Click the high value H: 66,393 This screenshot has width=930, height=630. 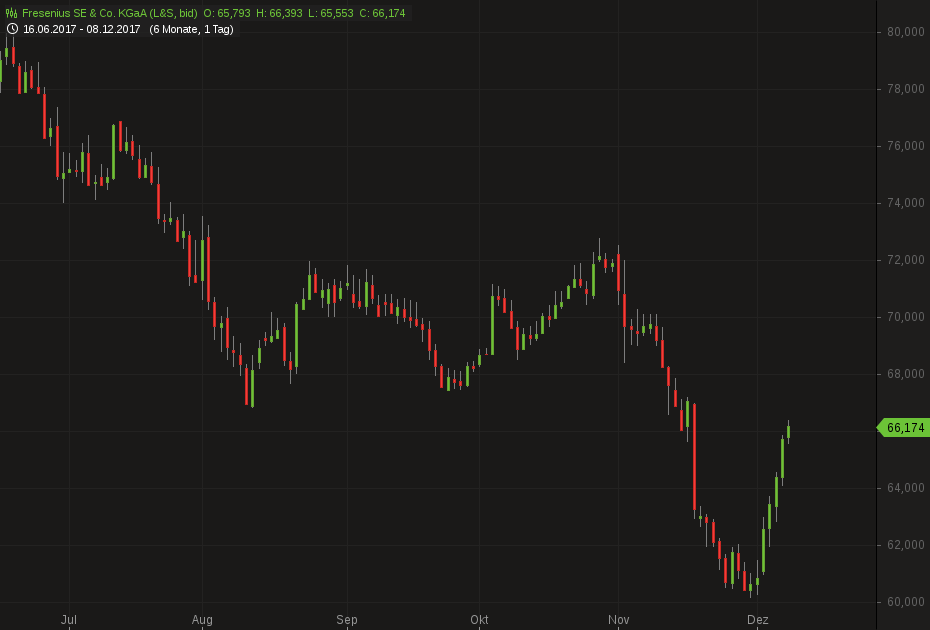[279, 13]
